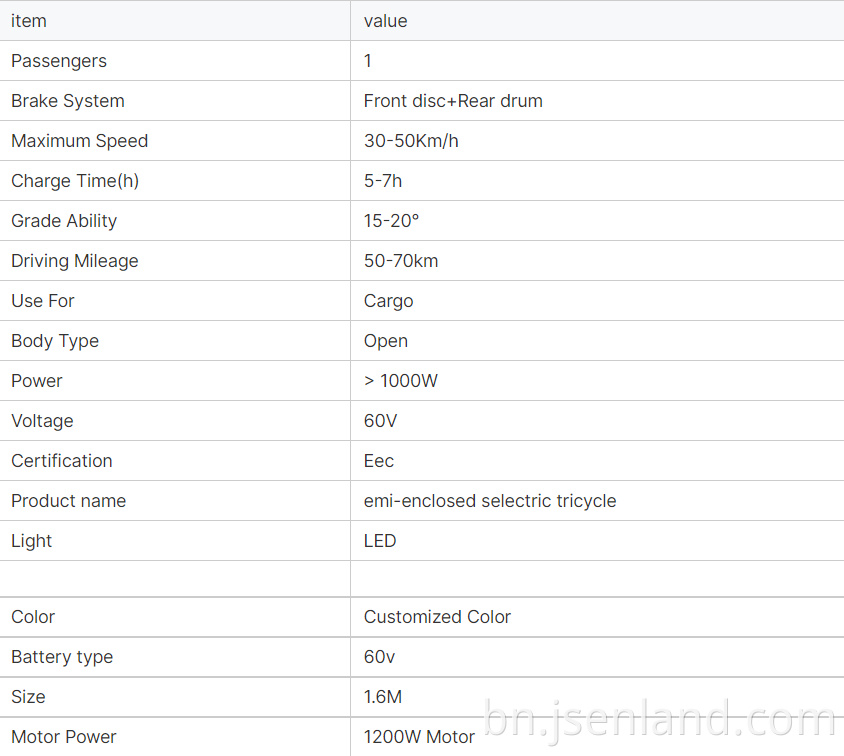Select the Body Type label
Image resolution: width=844 pixels, height=756 pixels.
point(55,341)
